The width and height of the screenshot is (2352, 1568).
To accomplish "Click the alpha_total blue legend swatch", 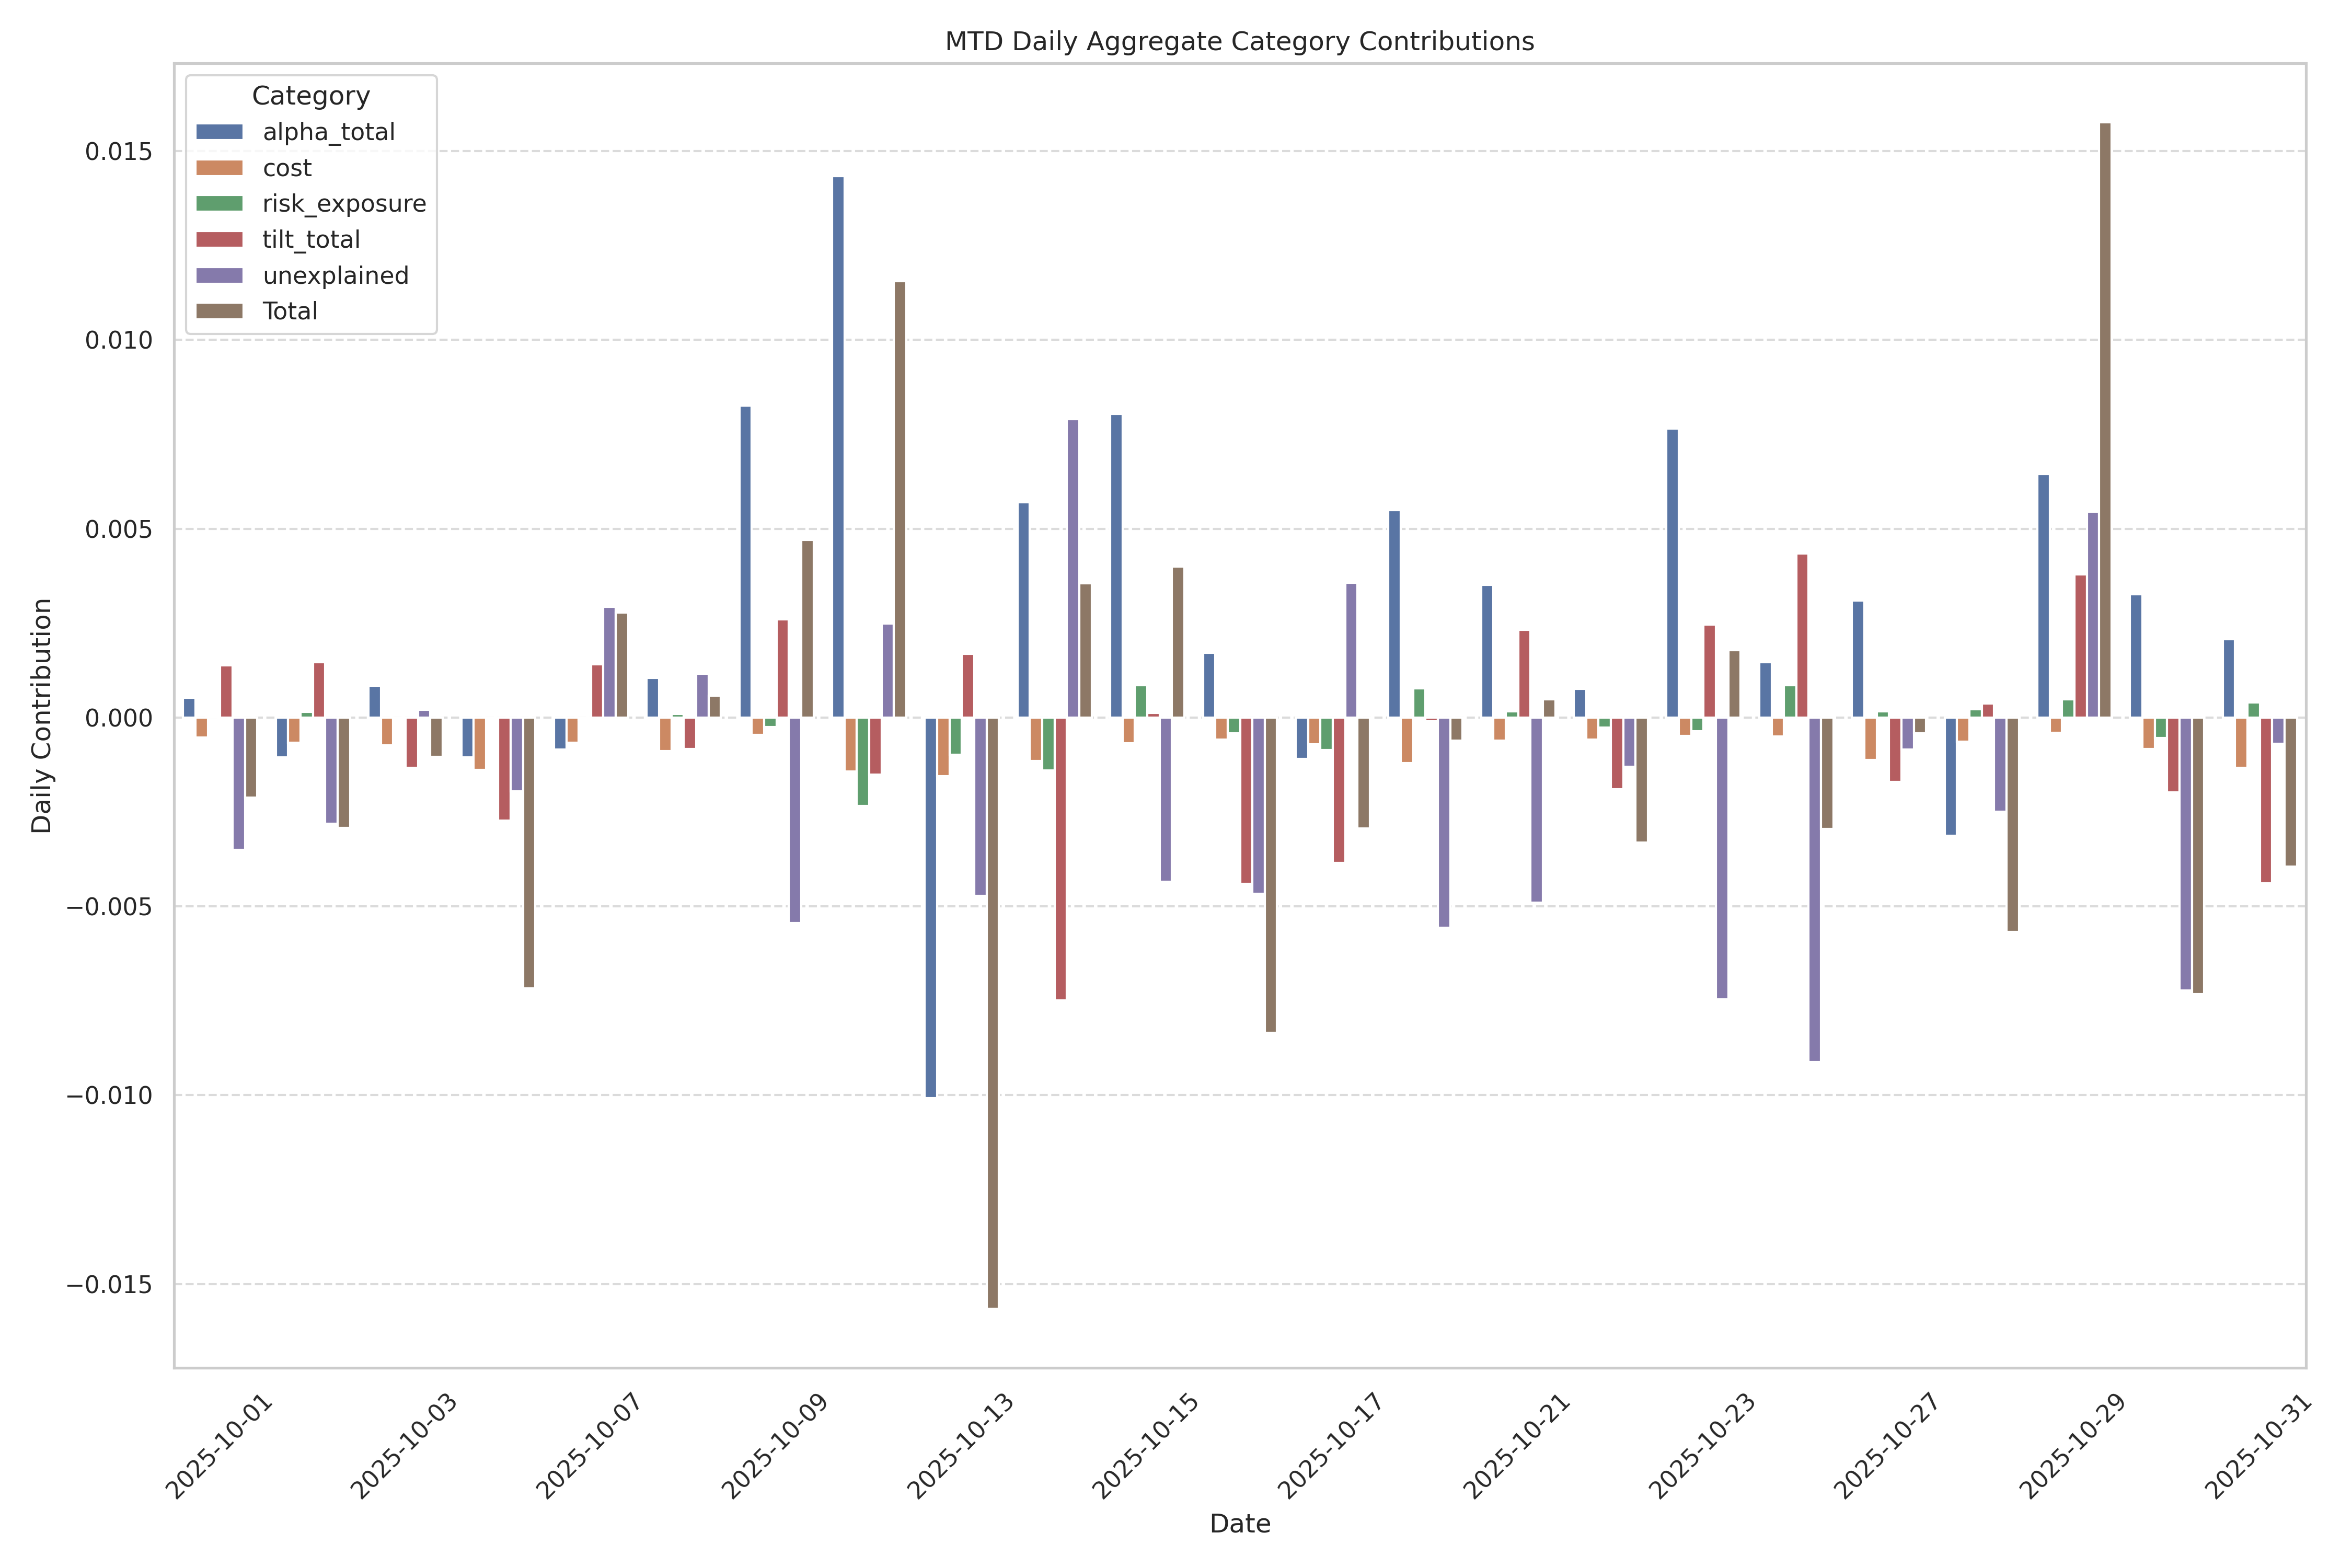I will (x=219, y=132).
